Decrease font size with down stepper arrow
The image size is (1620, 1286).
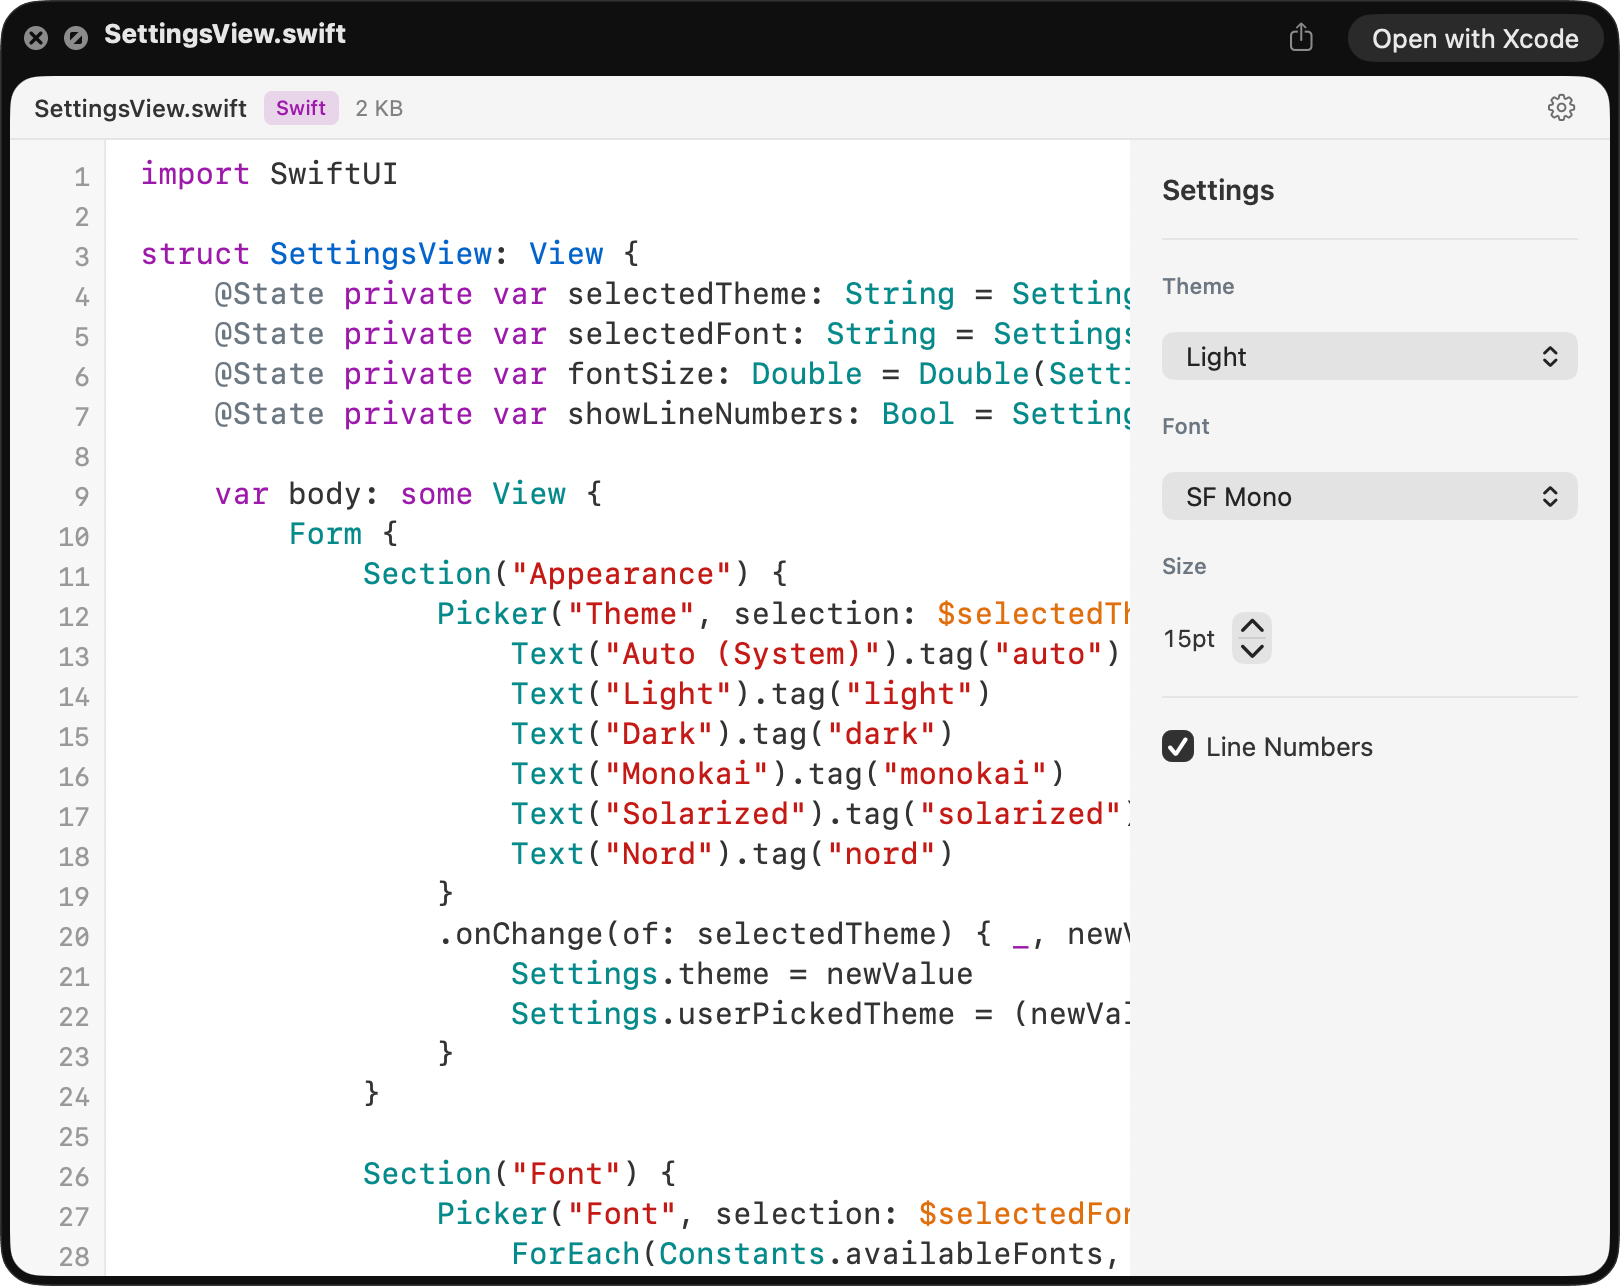[1252, 651]
